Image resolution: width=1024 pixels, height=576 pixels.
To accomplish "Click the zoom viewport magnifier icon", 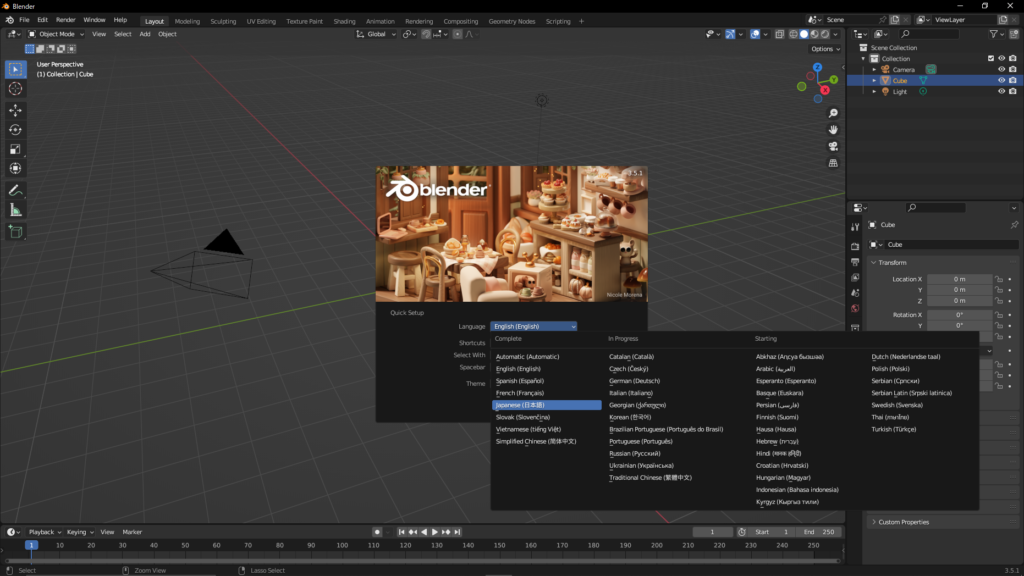I will 833,114.
